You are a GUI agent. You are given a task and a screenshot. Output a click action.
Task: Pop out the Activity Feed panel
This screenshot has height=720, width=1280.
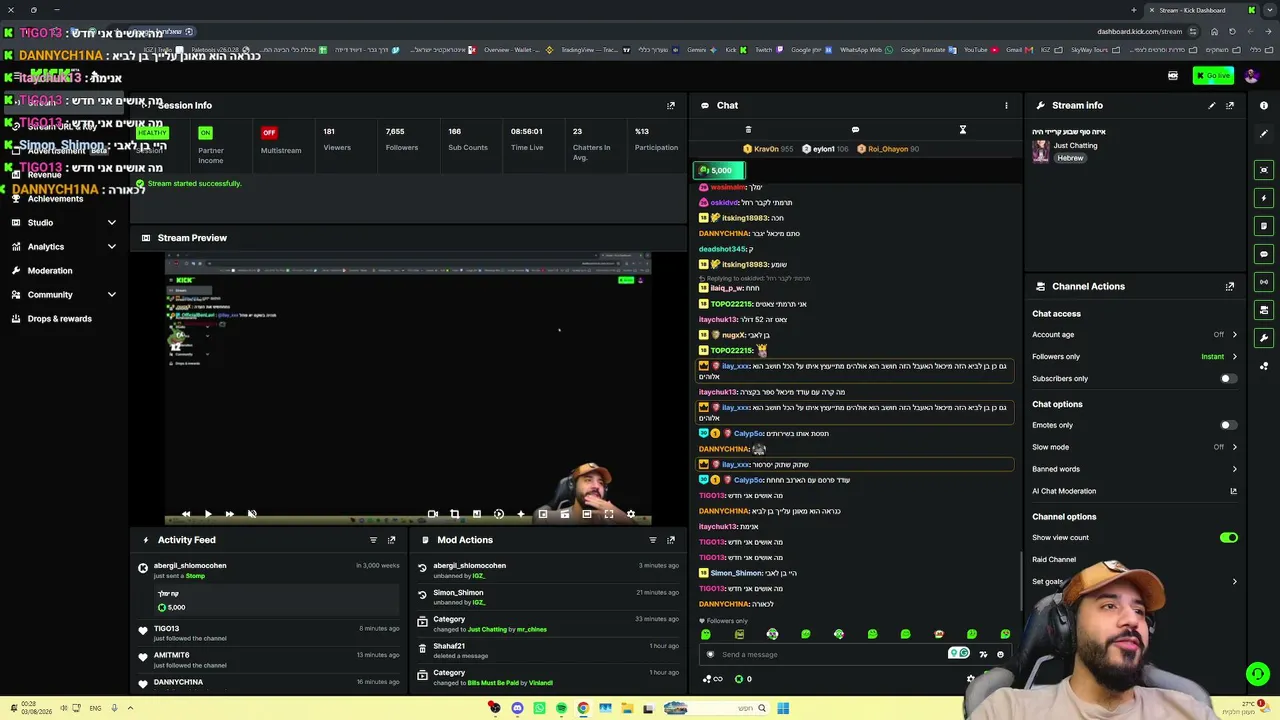391,540
